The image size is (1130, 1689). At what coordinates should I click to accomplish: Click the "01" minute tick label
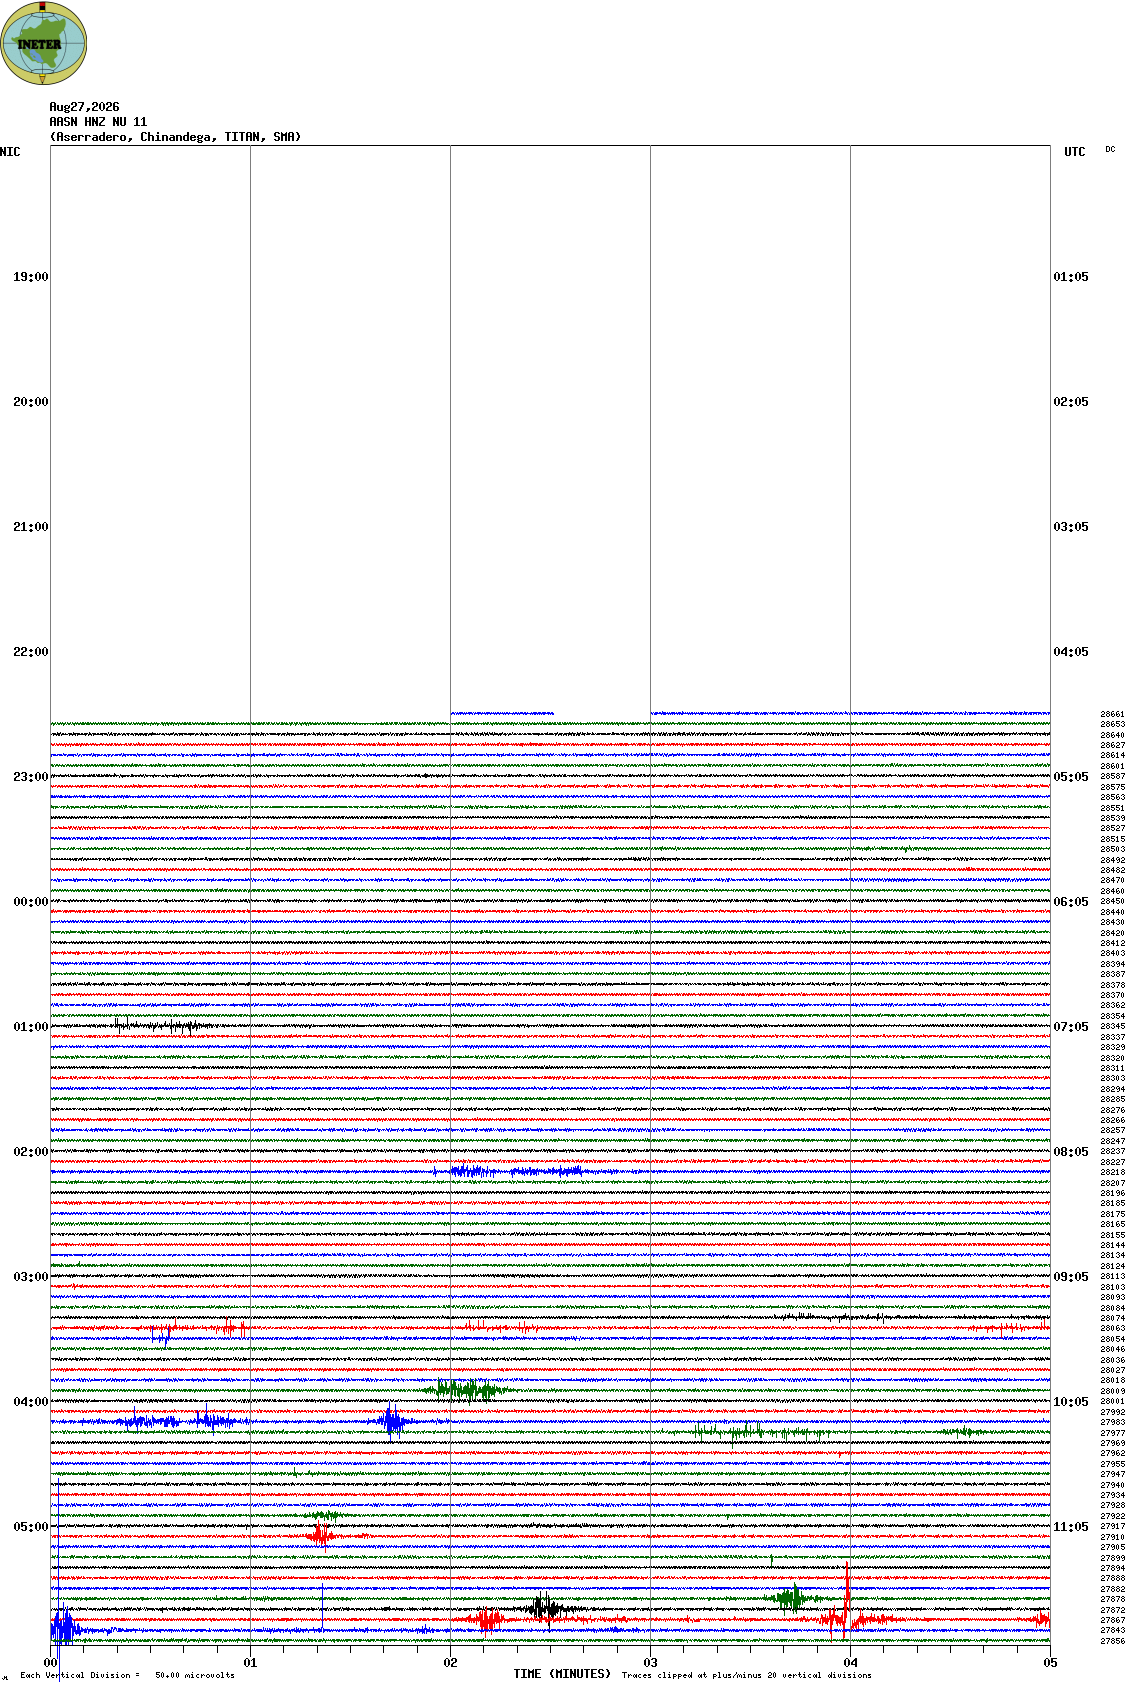pos(250,1663)
